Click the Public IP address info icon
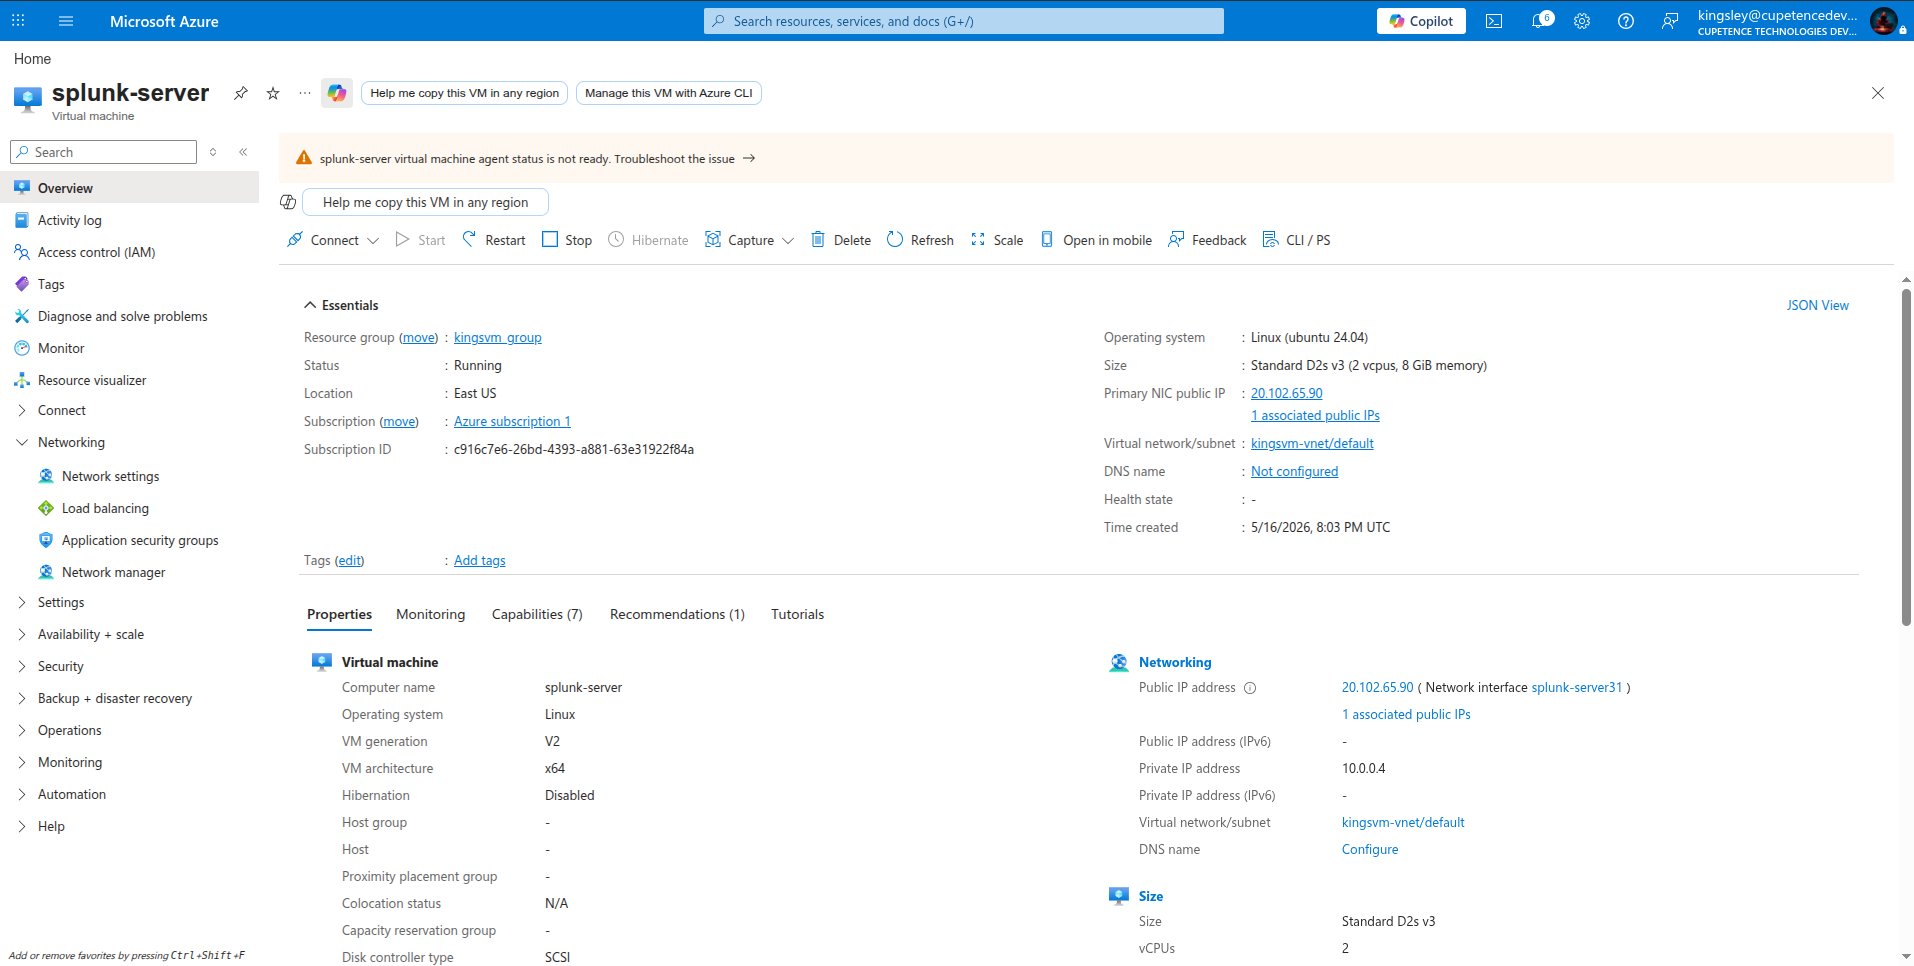Image resolution: width=1914 pixels, height=966 pixels. (1250, 688)
